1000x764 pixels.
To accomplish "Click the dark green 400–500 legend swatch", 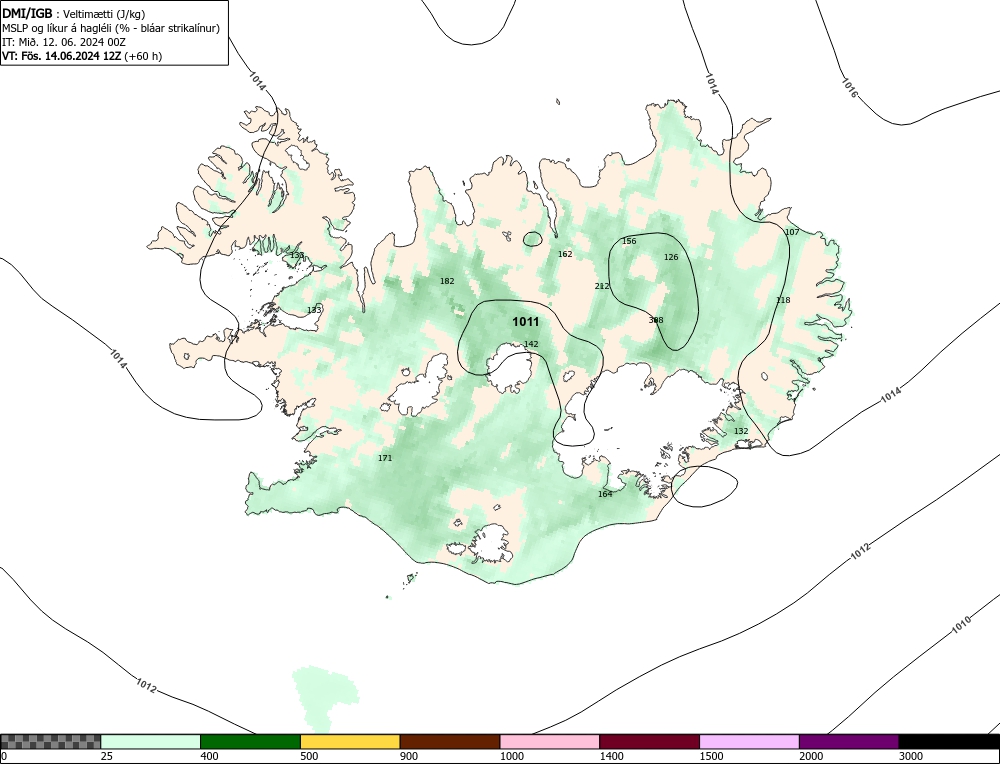I will pos(250,741).
